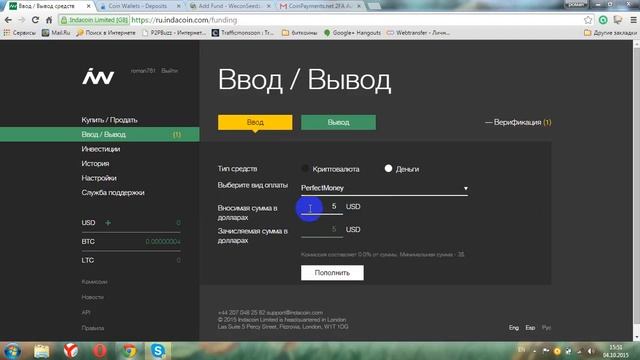Viewport: 640px width, 360px height.
Task: Click page vertical scrollbar down arrow
Action: point(636,337)
